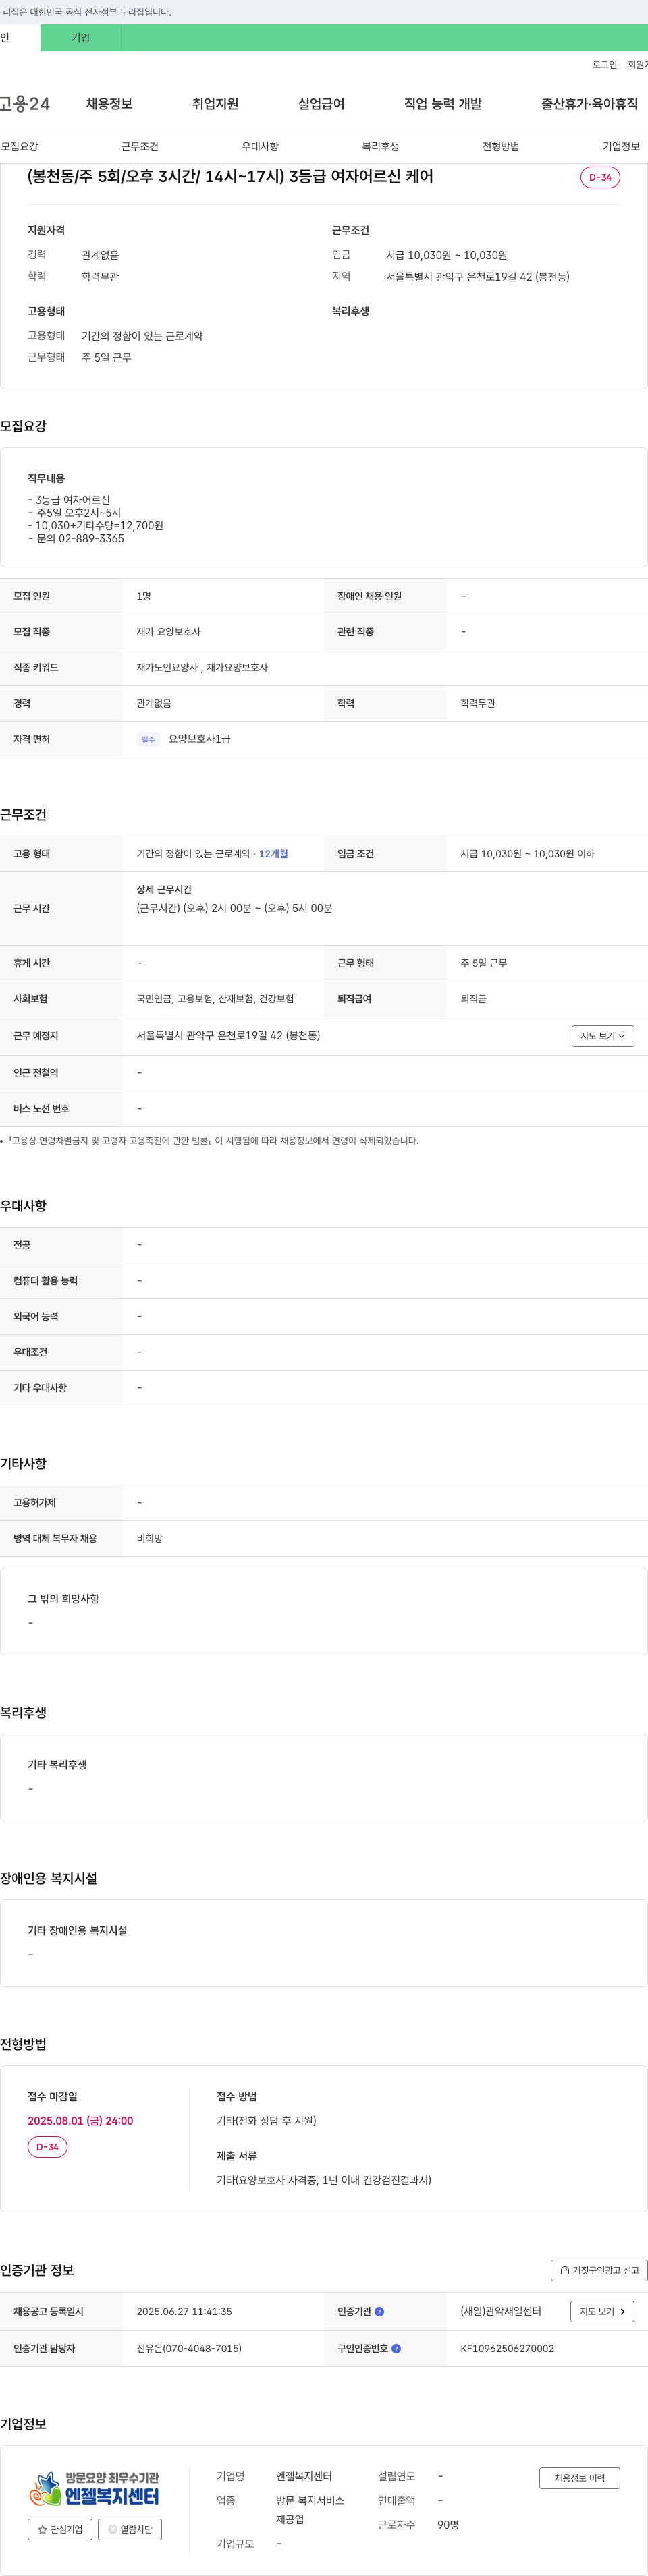Jump to the 모집요강 section tab
Image resolution: width=648 pixels, height=2576 pixels.
[x=20, y=146]
